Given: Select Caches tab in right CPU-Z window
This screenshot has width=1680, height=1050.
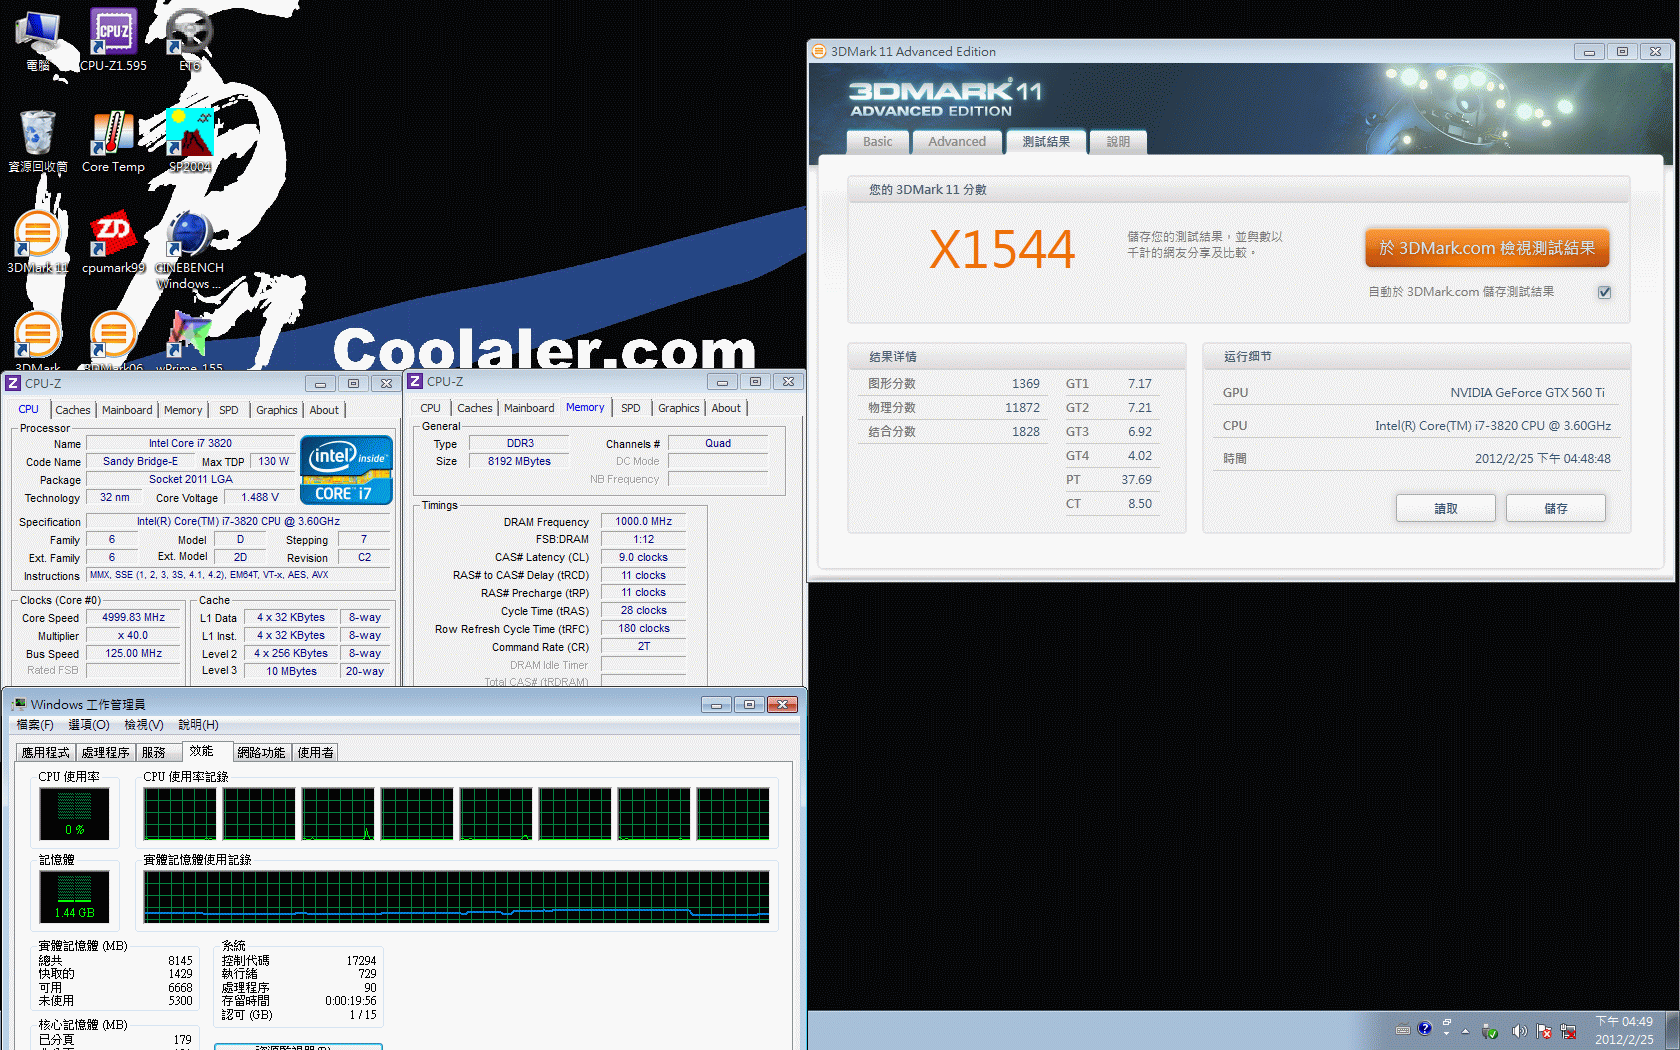Looking at the screenshot, I should (x=475, y=408).
